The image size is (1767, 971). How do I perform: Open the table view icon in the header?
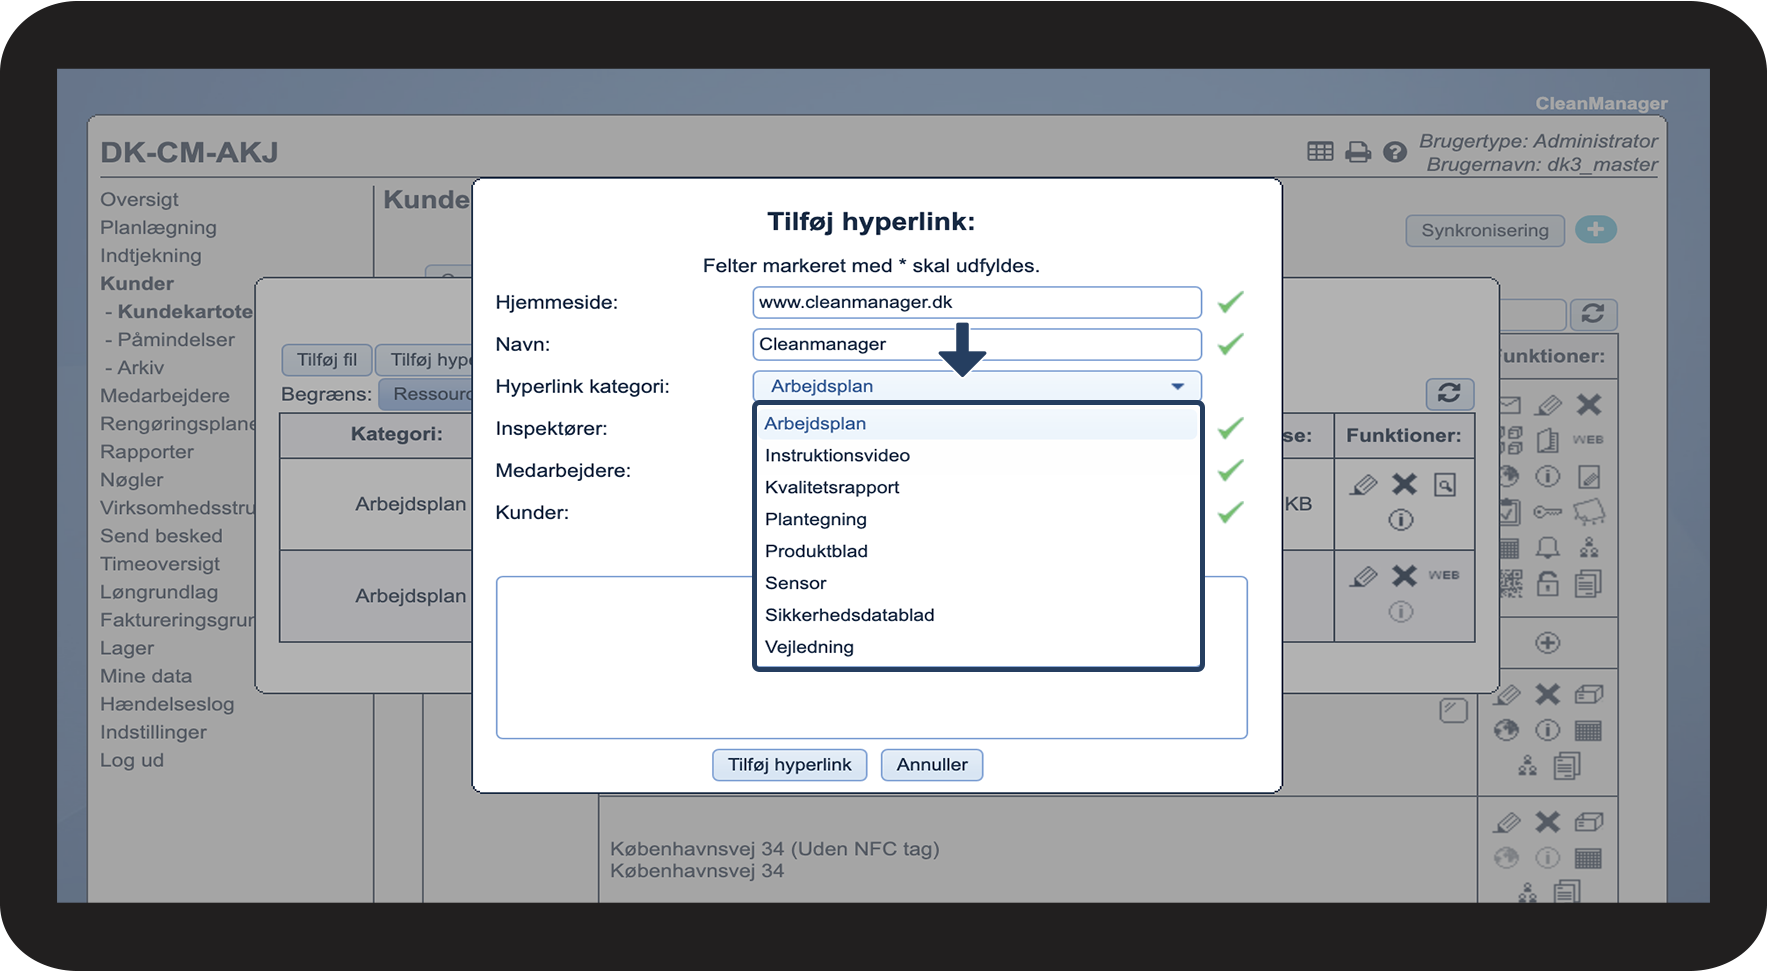(1320, 151)
